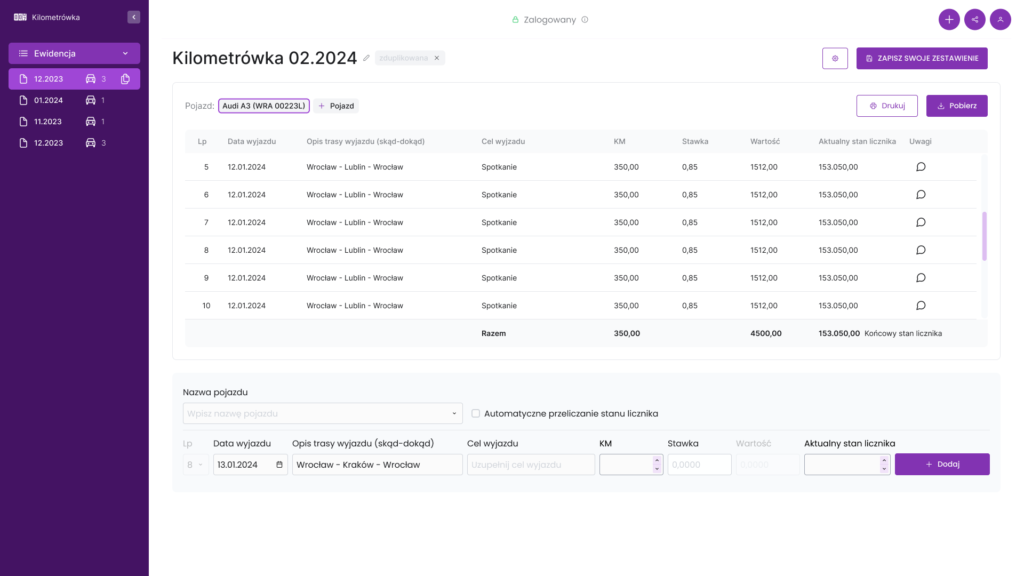The height and width of the screenshot is (576, 1024).
Task: Open the comment bubble on row 5
Action: tap(919, 167)
